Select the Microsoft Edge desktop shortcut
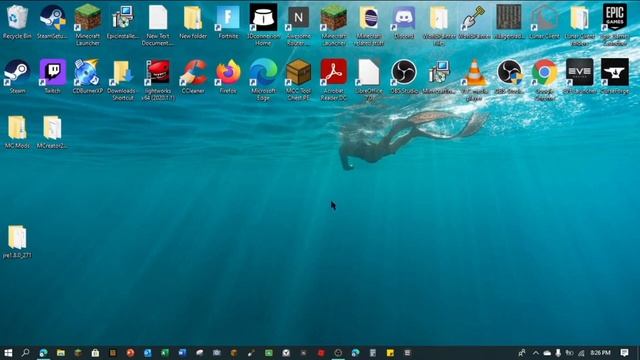Viewport: 640px width, 360px height. (263, 73)
